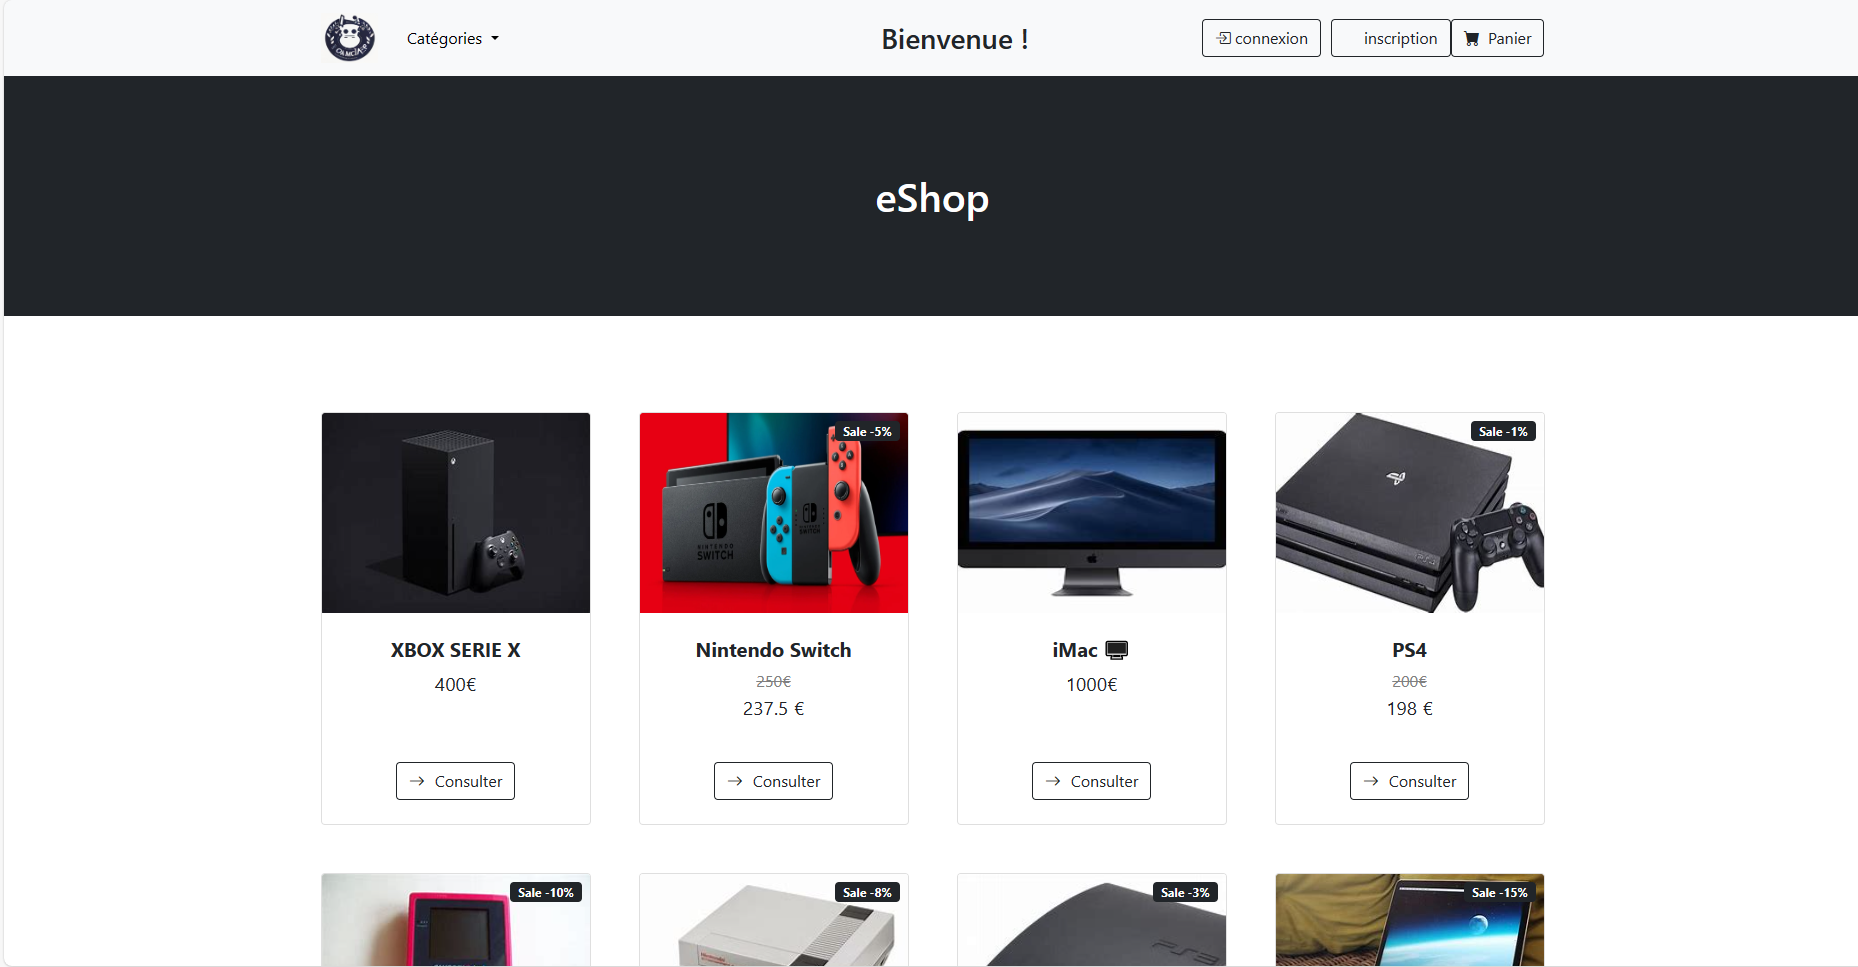Click the Sale -1% badge on PS4

(x=1503, y=432)
